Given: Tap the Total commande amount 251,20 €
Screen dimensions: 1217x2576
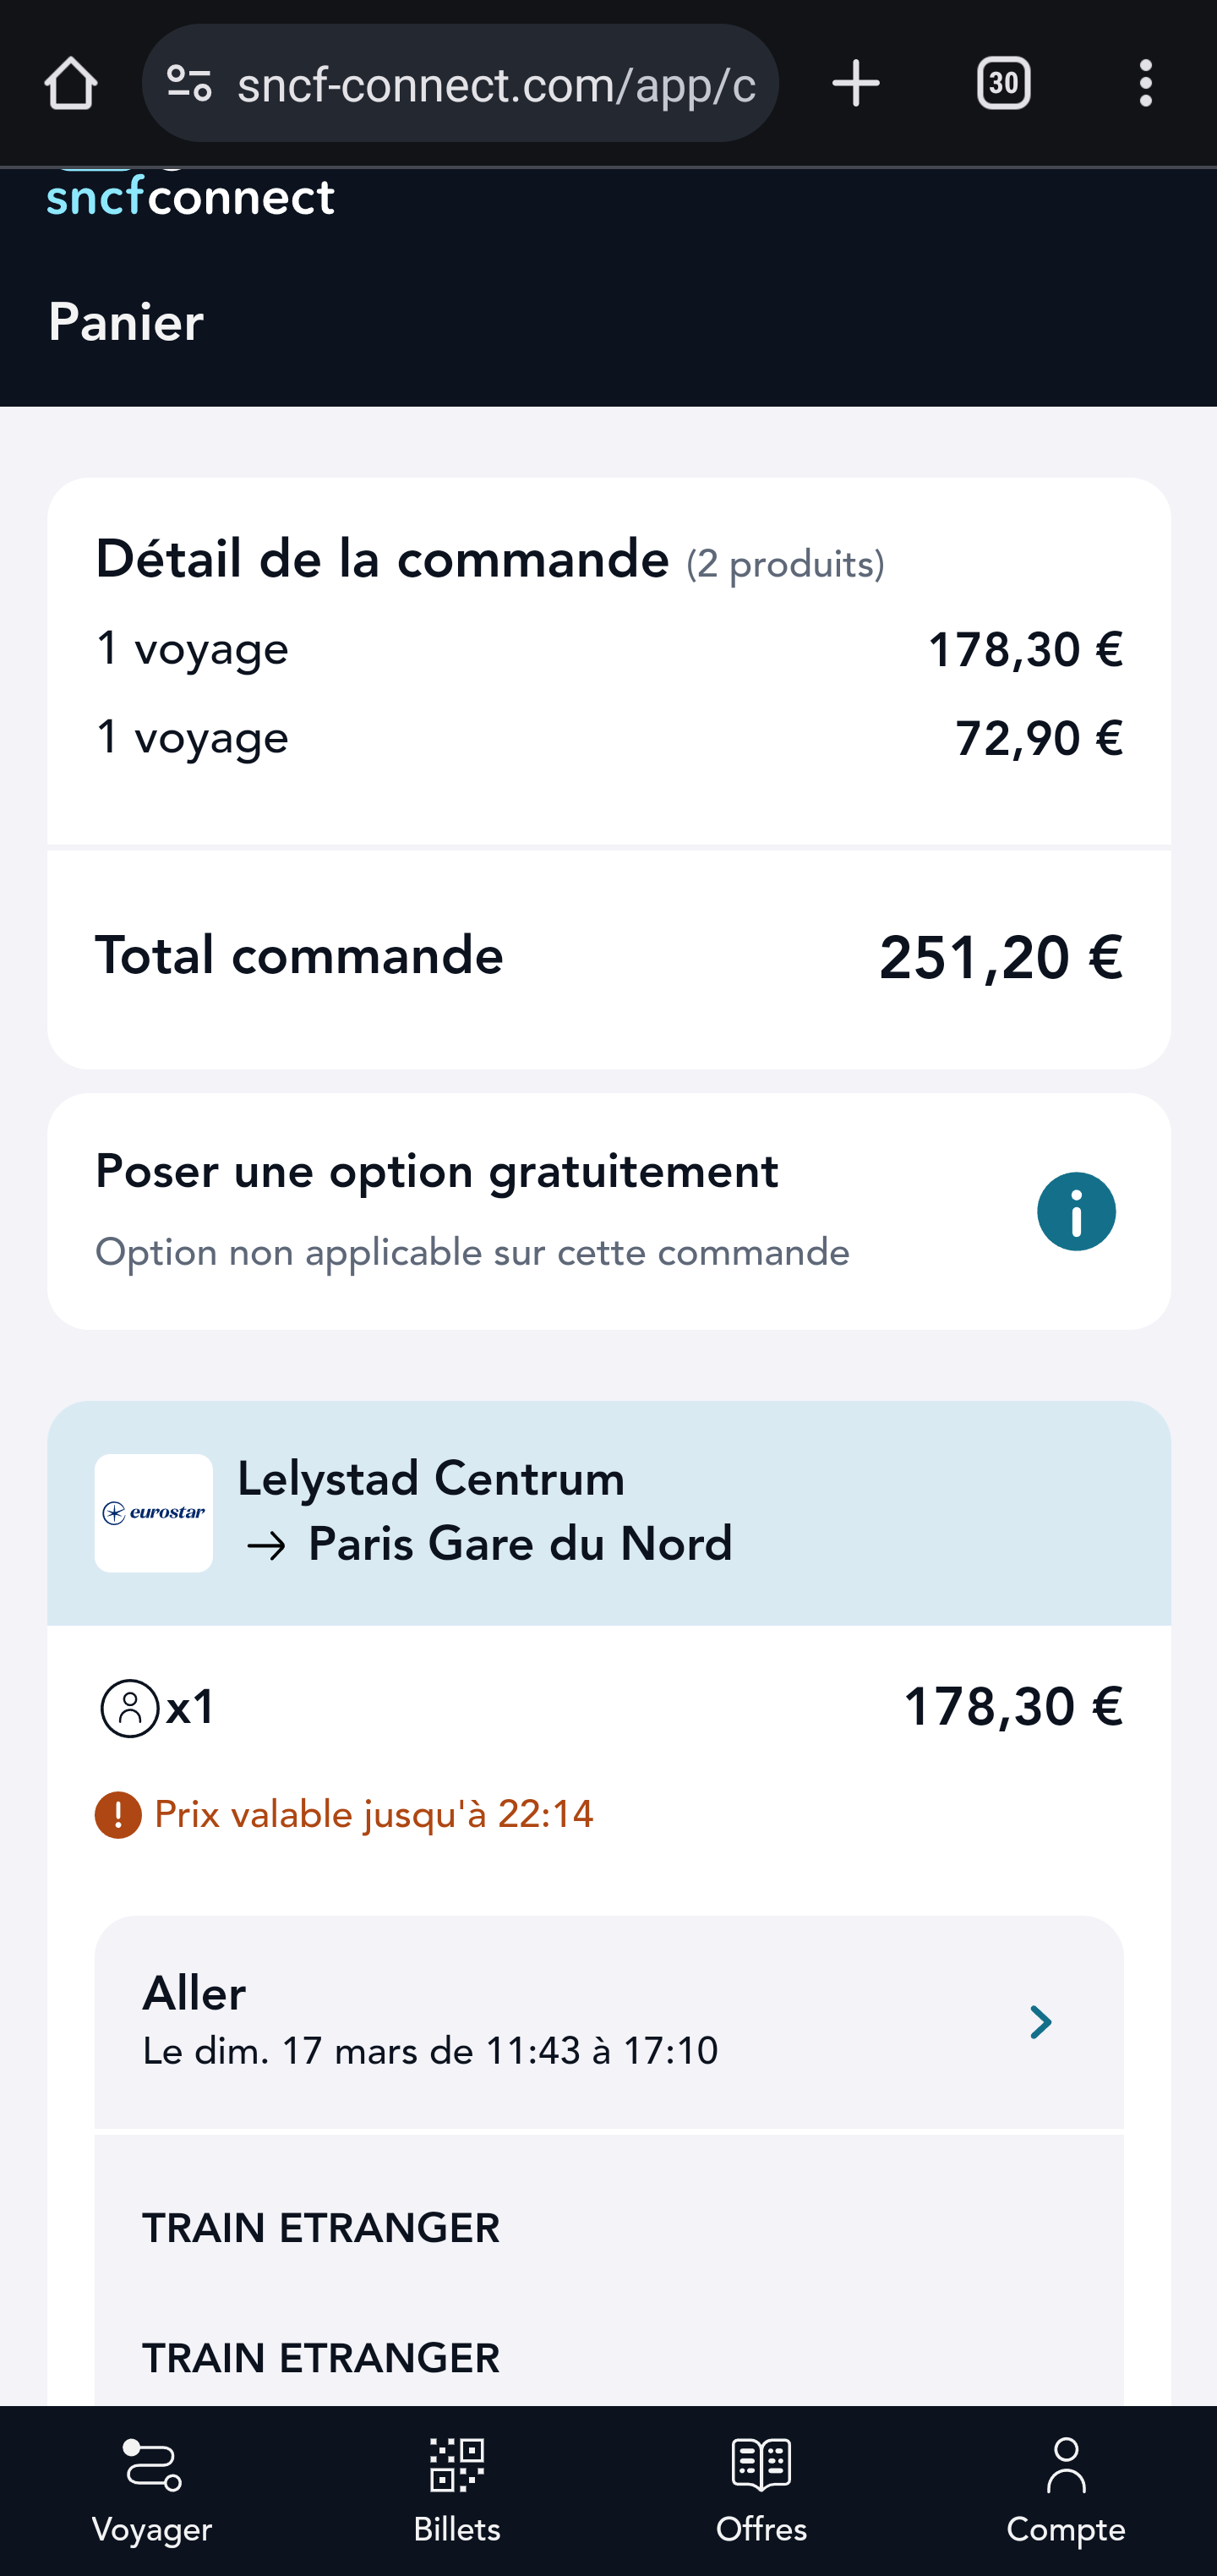Looking at the screenshot, I should click(1000, 957).
